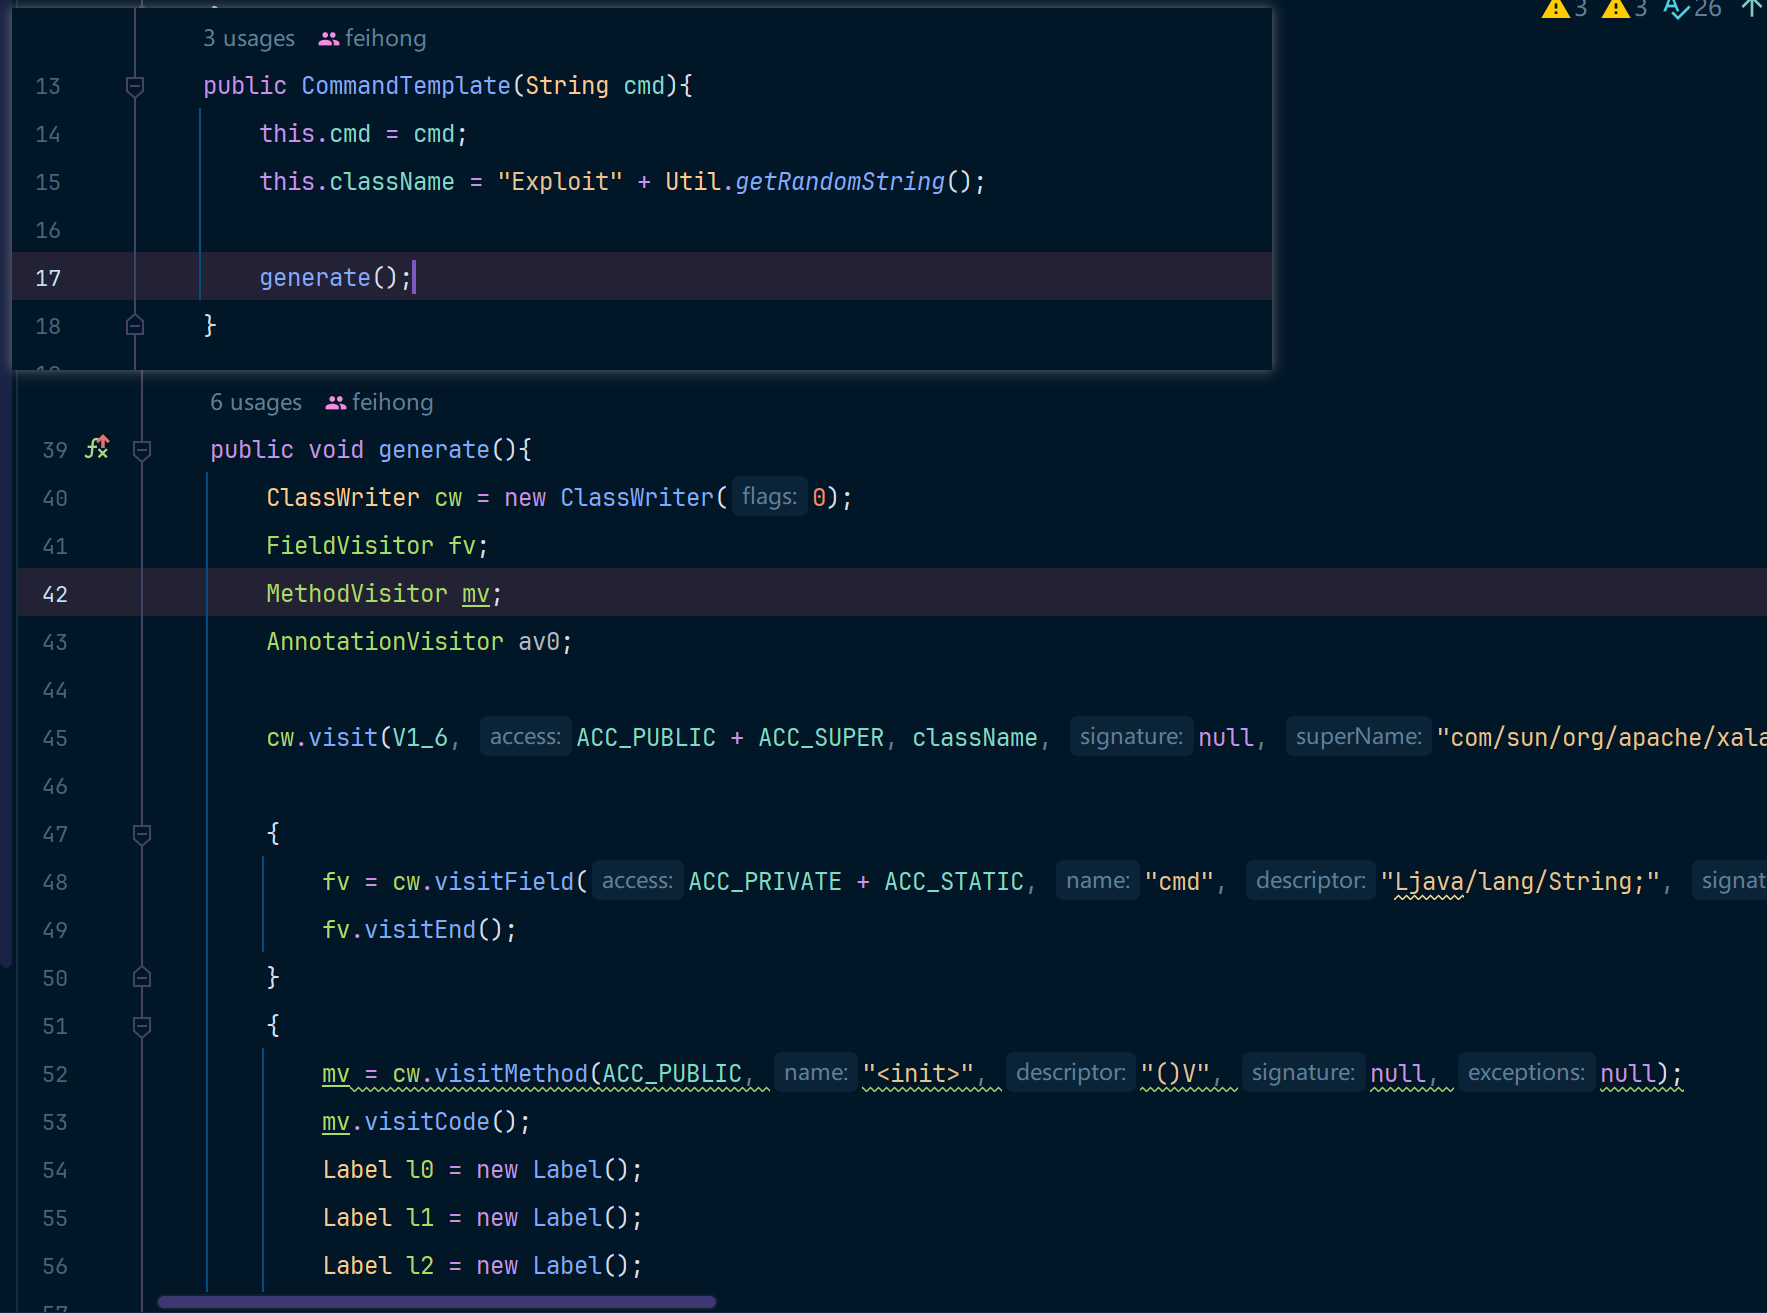Click line number 17 in the gutter
This screenshot has height=1313, width=1767.
[48, 278]
